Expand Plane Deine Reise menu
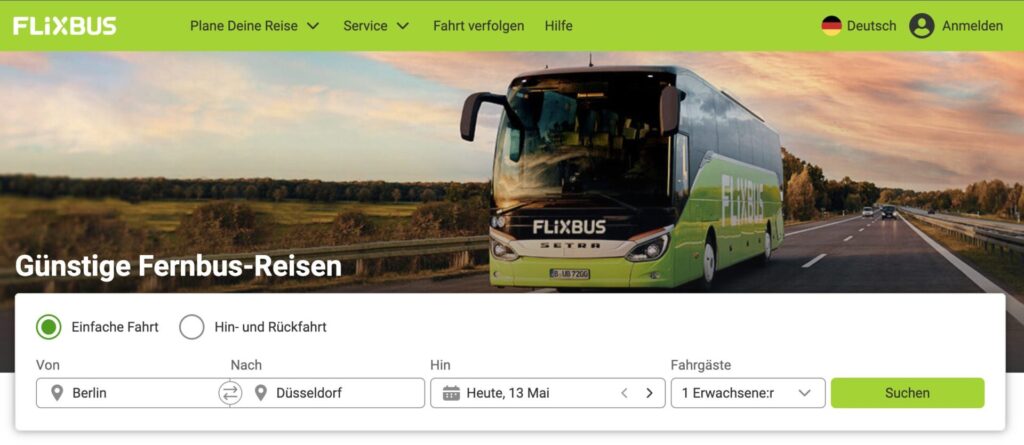Image resolution: width=1024 pixels, height=445 pixels. click(x=255, y=26)
